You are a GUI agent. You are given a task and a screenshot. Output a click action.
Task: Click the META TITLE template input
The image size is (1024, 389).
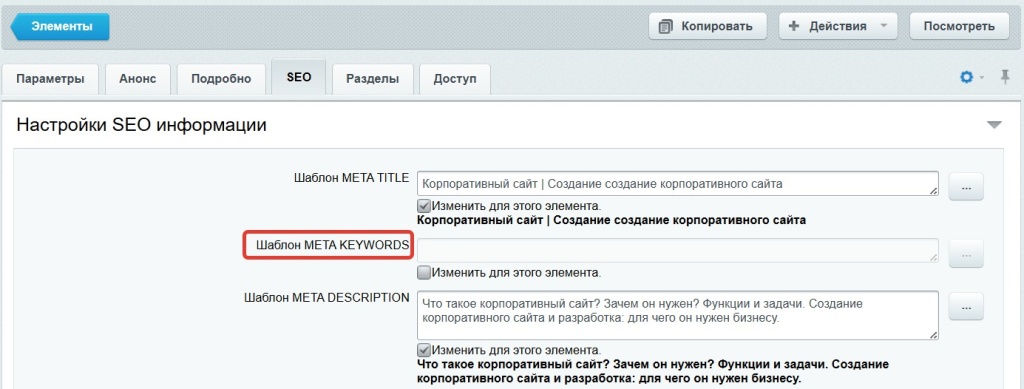[x=678, y=184]
